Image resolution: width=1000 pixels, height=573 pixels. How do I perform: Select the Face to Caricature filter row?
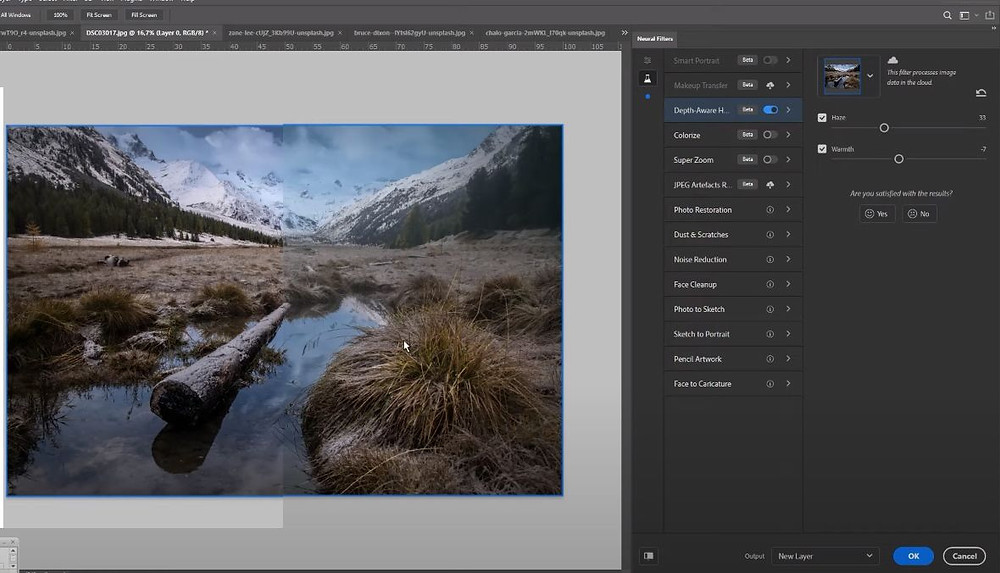pos(733,384)
